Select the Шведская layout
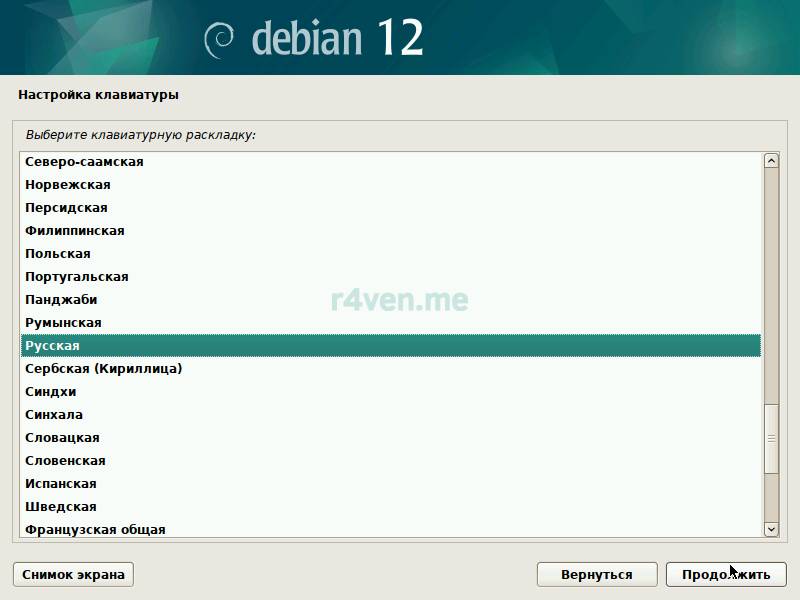The width and height of the screenshot is (800, 600). coord(60,507)
